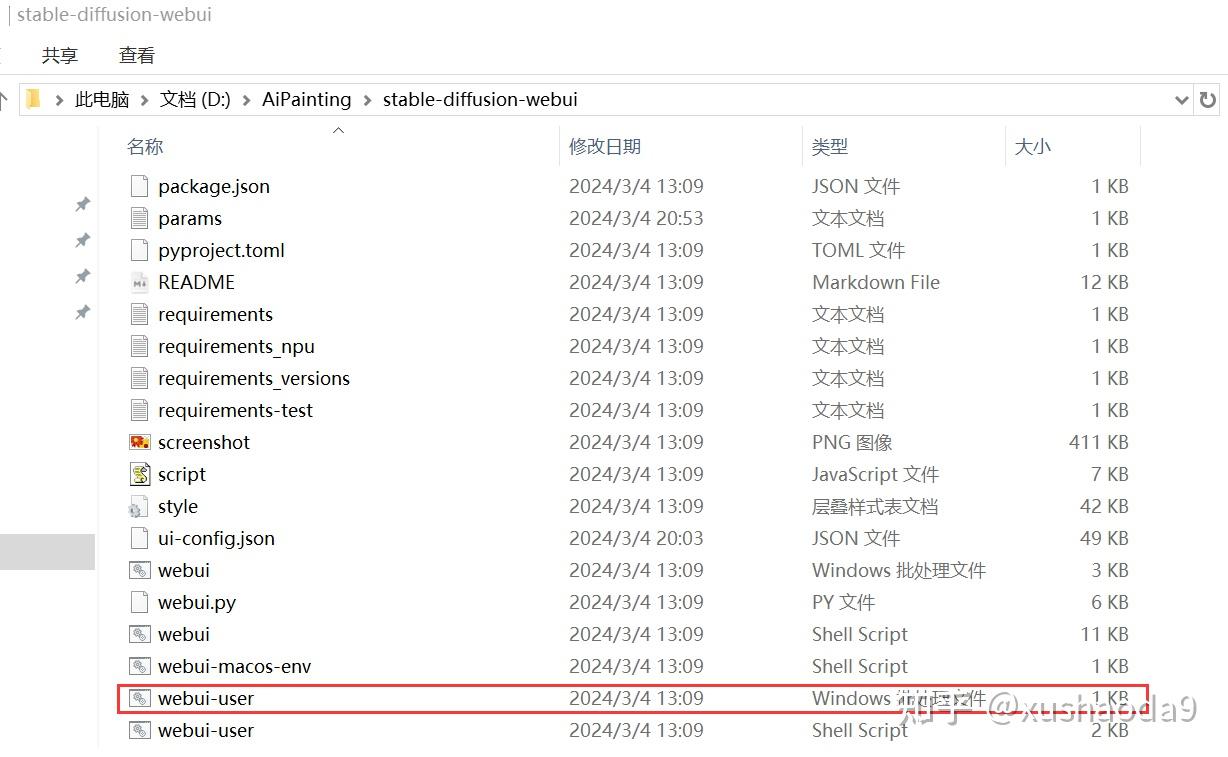This screenshot has height=757, width=1228.
Task: Select the webui.py file icon
Action: tap(139, 602)
